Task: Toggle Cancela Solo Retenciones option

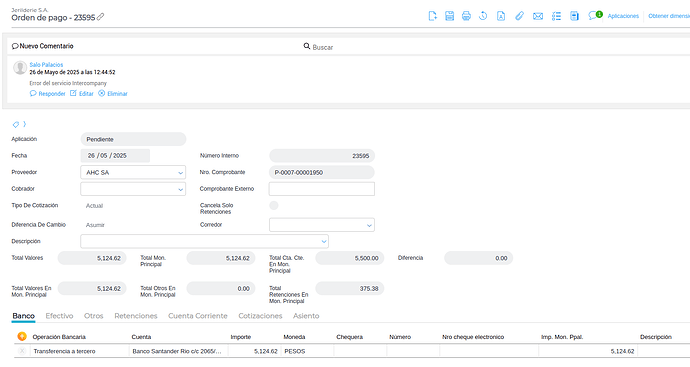Action: (274, 206)
